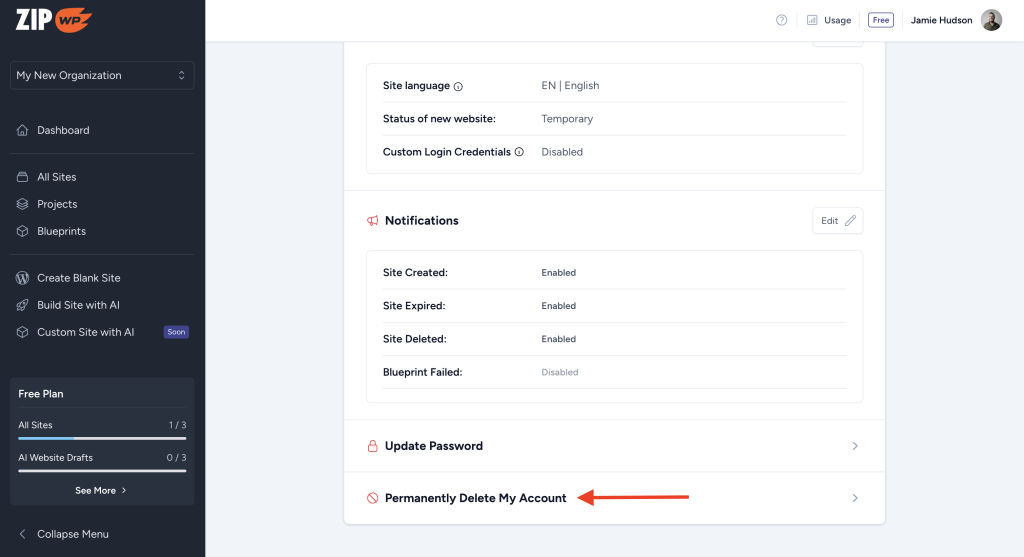The image size is (1024, 557).
Task: Click the ZipWP logo
Action: tap(54, 19)
